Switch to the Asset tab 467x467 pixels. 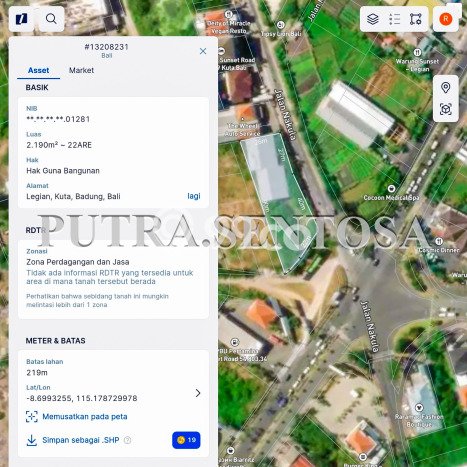[x=38, y=70]
